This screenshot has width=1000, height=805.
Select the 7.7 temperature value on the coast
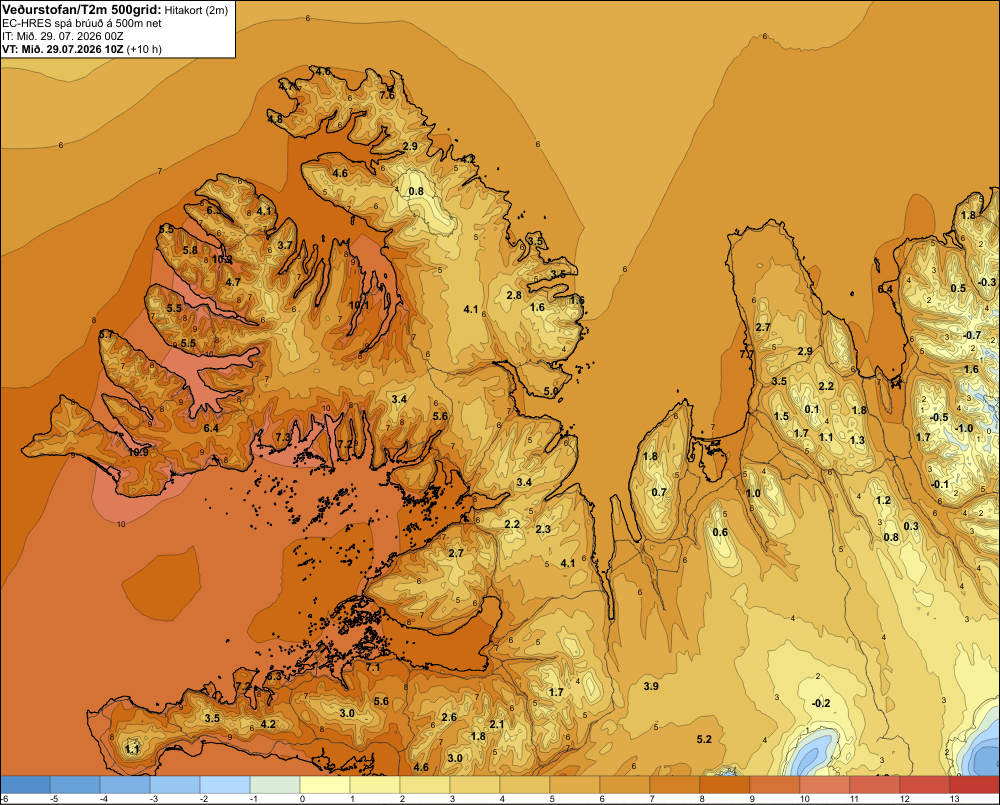[x=746, y=353]
